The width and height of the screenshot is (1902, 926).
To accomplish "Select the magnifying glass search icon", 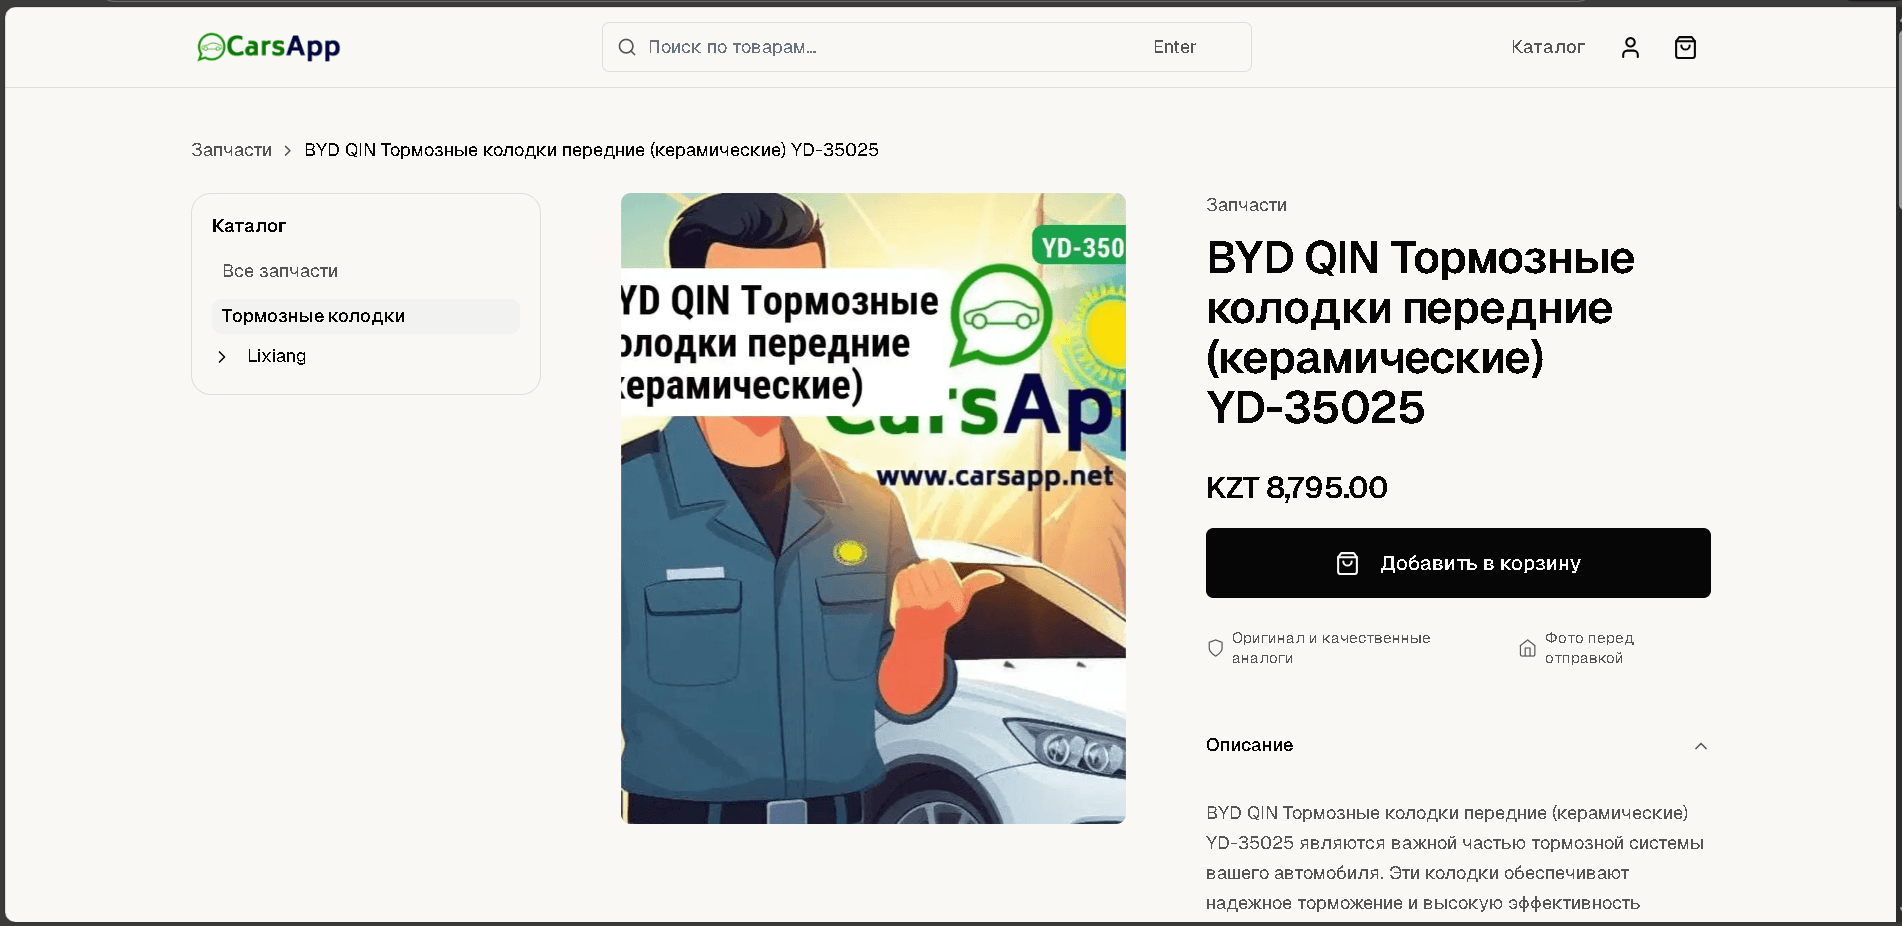I will click(x=627, y=47).
